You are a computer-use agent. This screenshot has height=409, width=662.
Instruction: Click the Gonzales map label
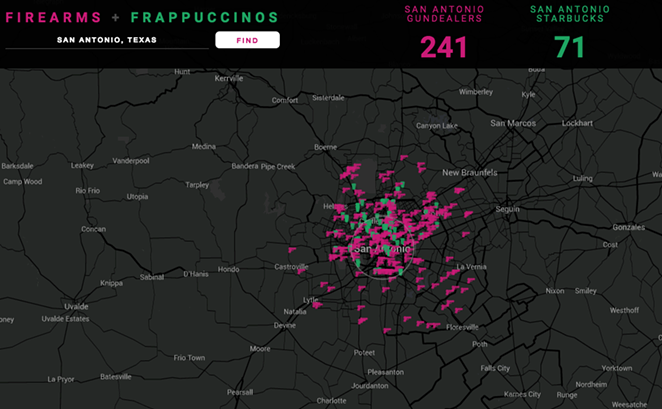coord(629,227)
